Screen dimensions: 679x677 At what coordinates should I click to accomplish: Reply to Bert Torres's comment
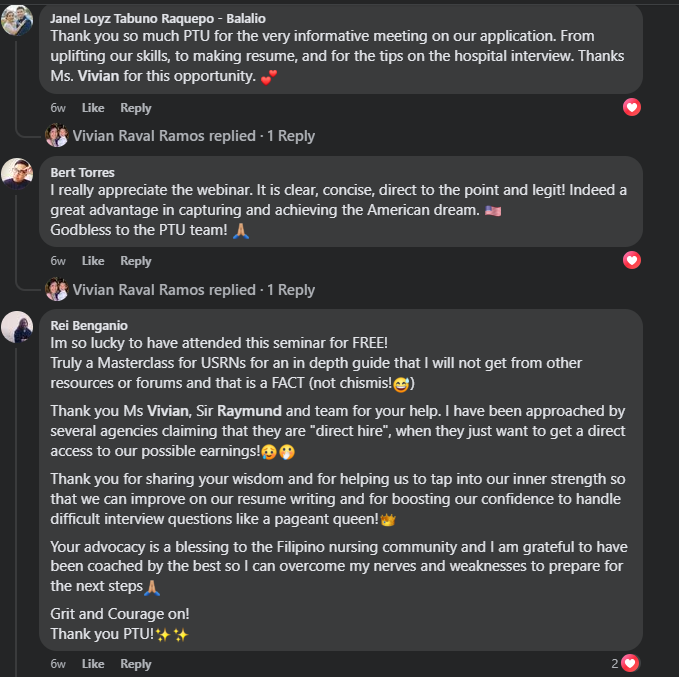136,261
